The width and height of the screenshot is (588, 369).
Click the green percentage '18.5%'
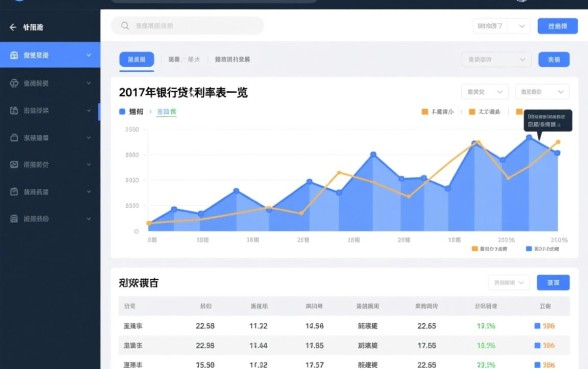click(x=486, y=345)
